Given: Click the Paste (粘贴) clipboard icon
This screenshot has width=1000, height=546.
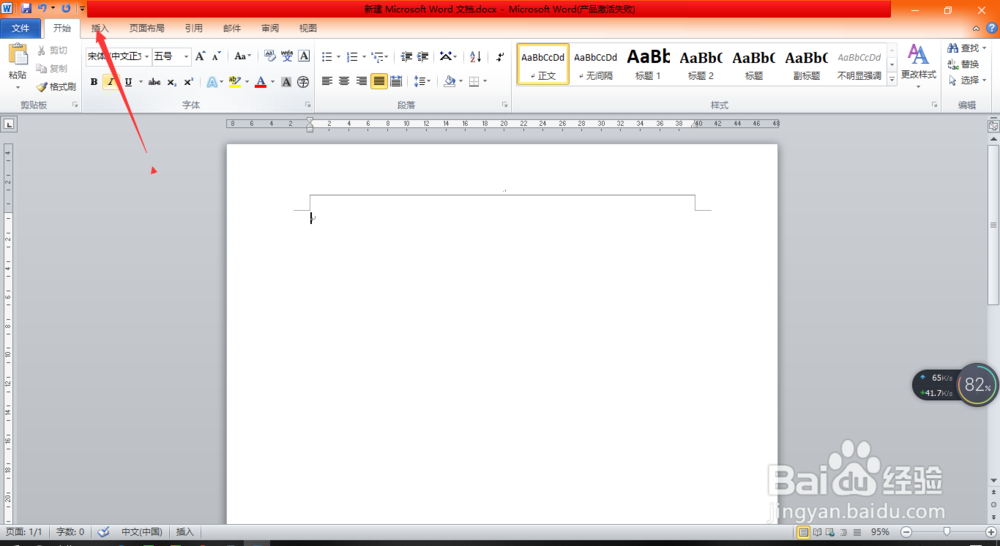Looking at the screenshot, I should click(18, 55).
